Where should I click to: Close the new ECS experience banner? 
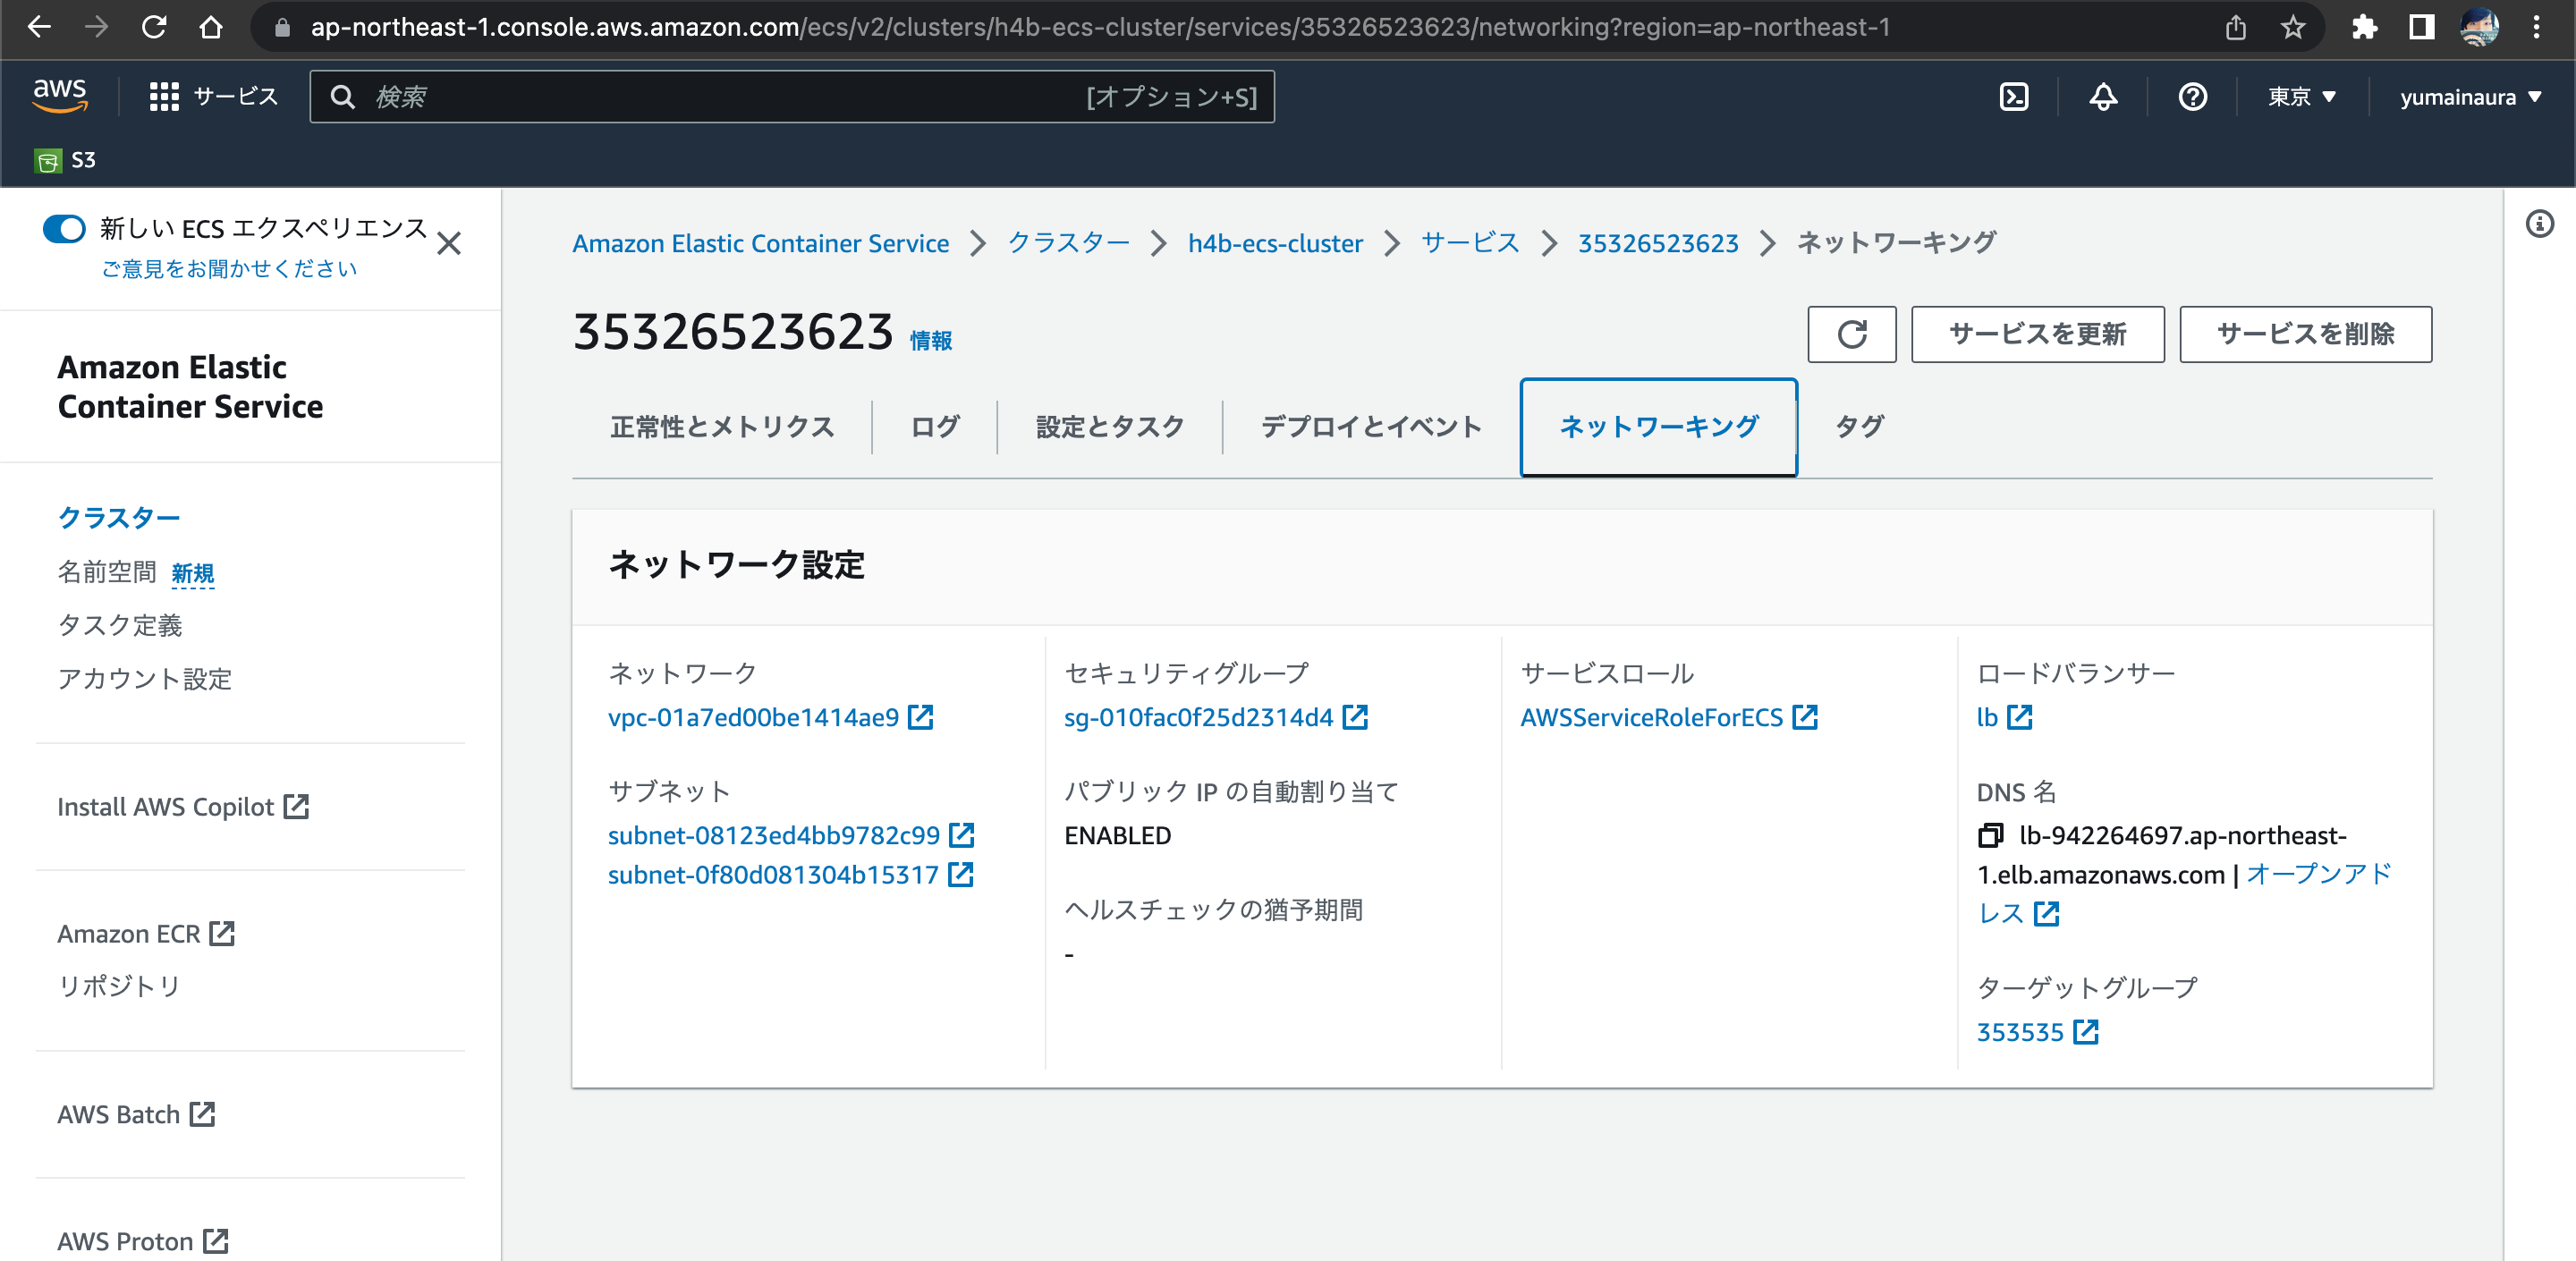point(449,244)
